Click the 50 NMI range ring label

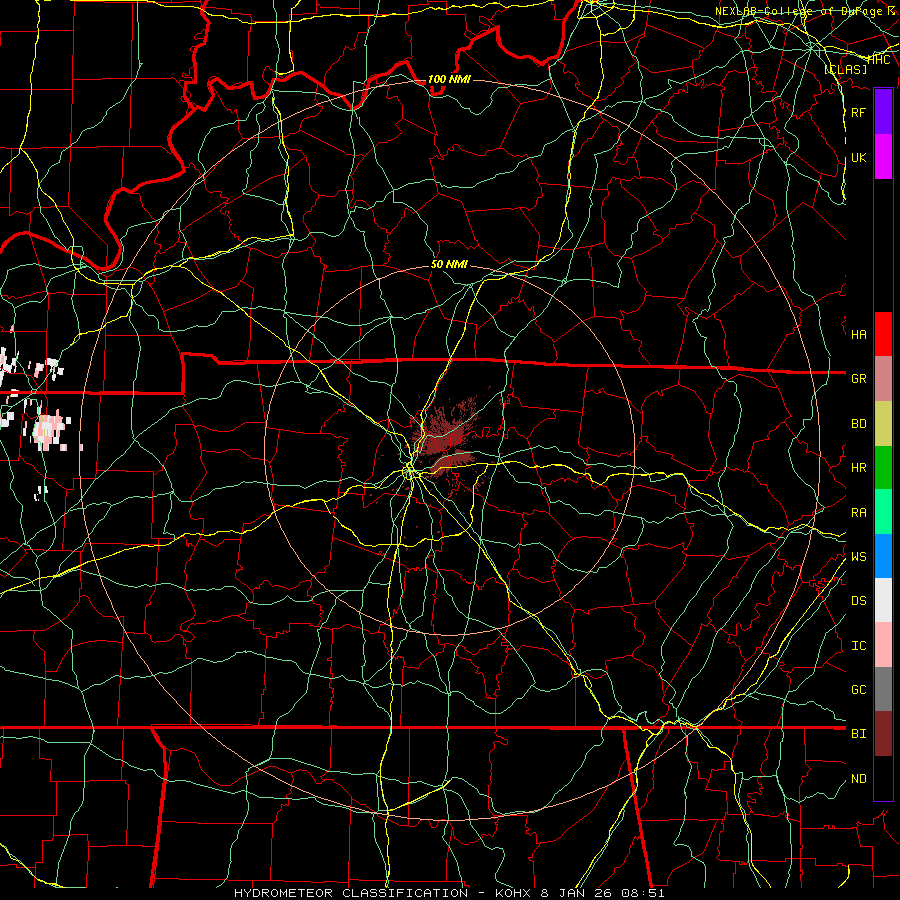[449, 264]
